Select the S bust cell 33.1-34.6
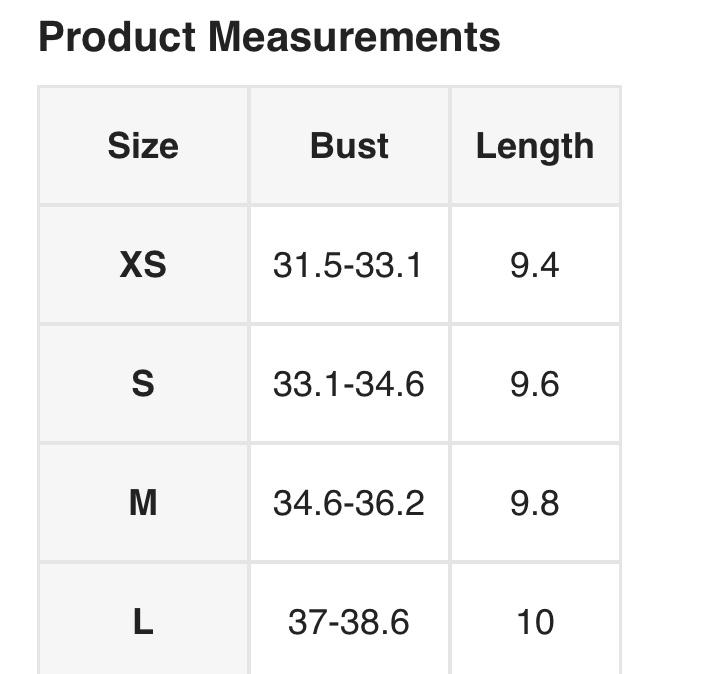 click(348, 384)
